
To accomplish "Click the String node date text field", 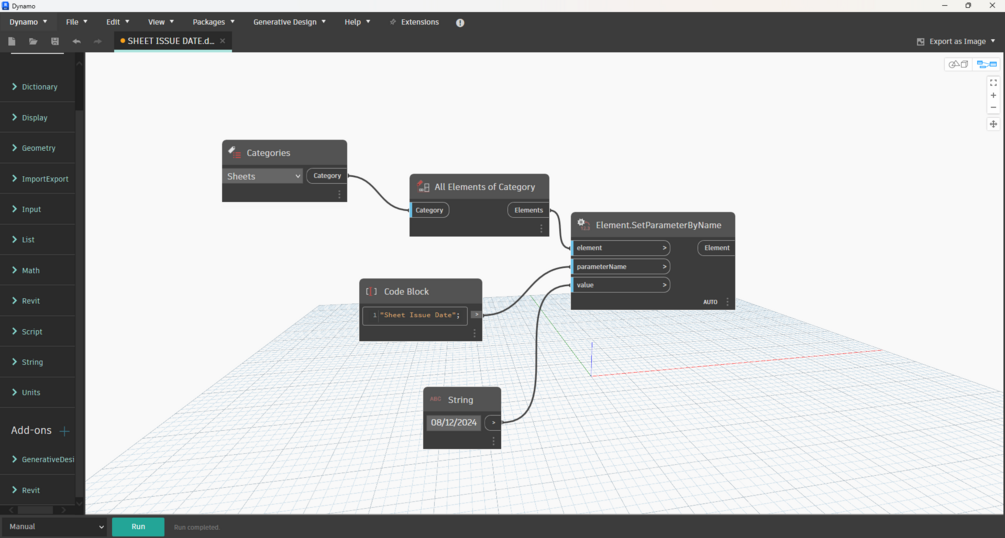I will pos(454,423).
